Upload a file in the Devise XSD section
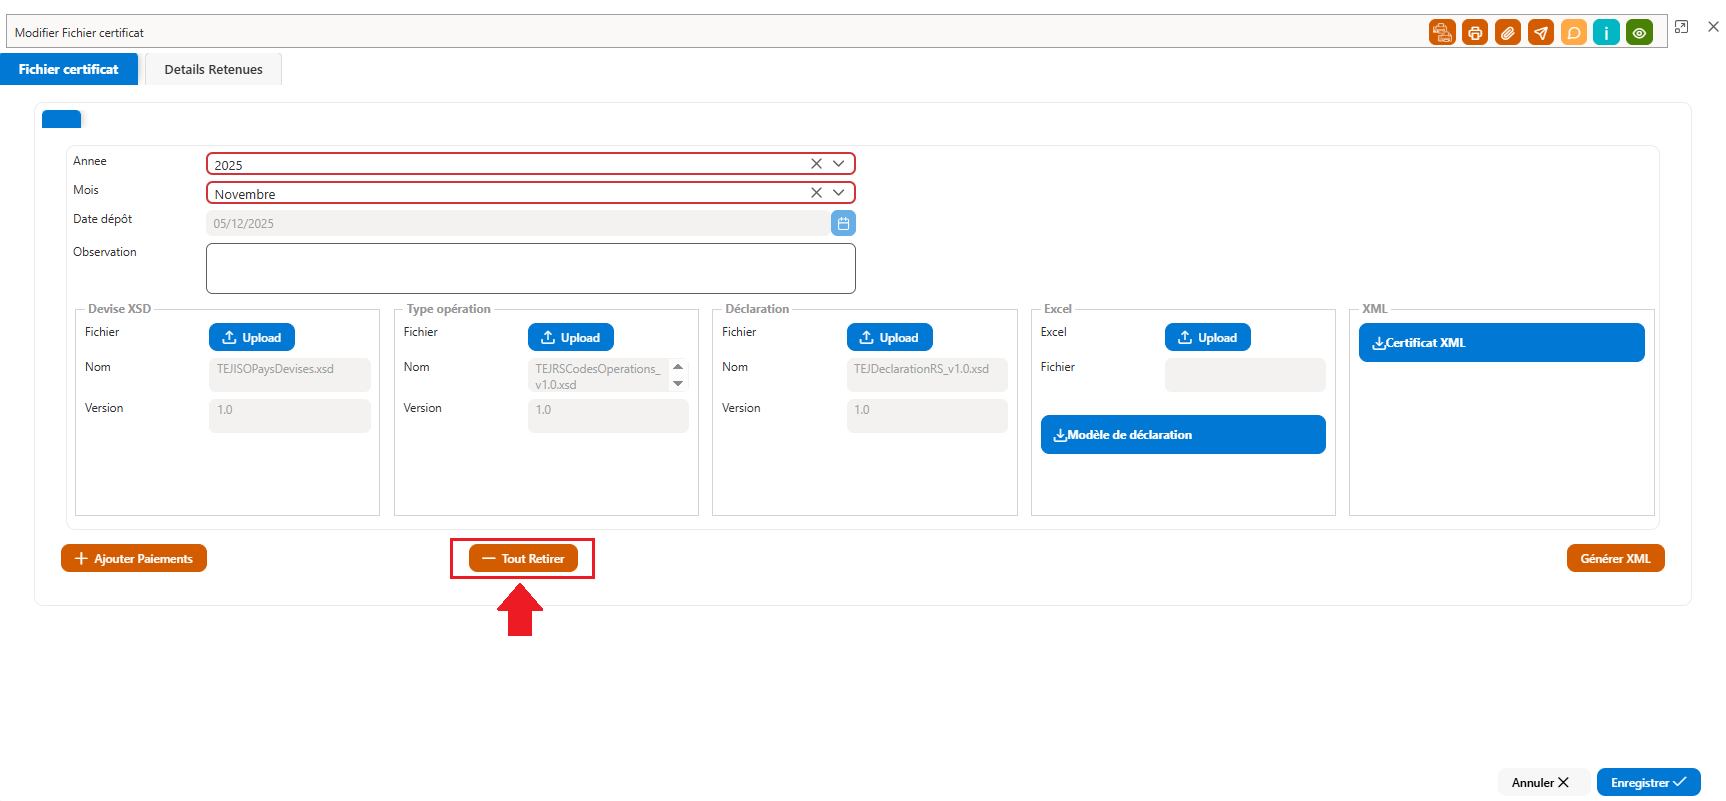 pyautogui.click(x=252, y=337)
